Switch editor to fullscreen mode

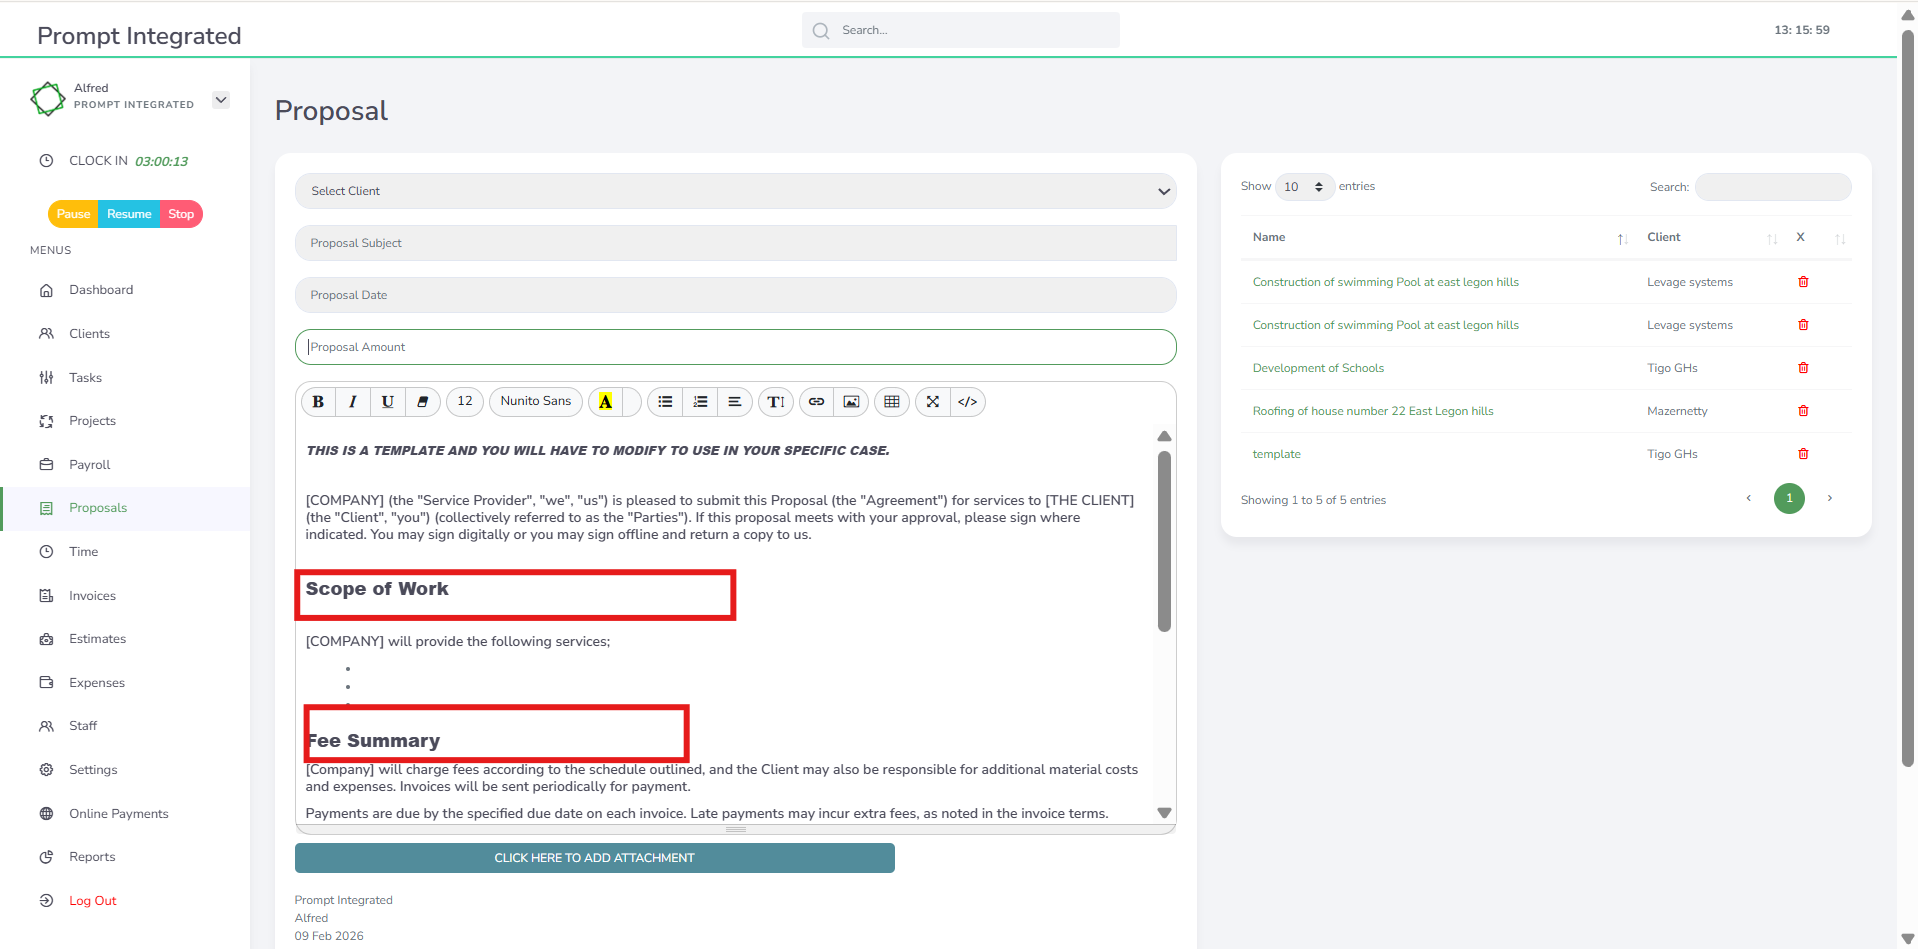[x=933, y=402]
